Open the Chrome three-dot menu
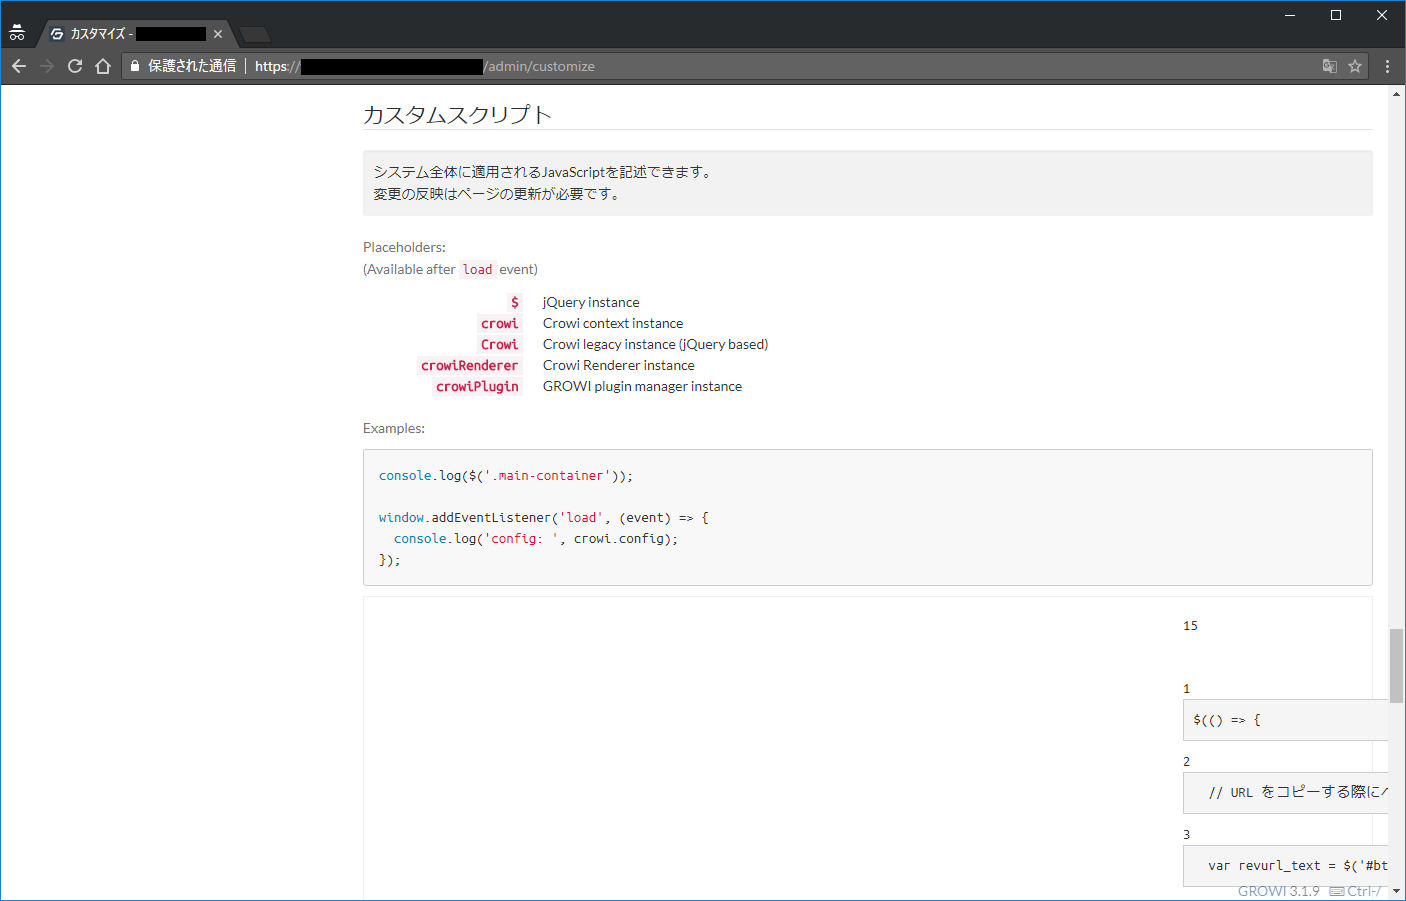1406x901 pixels. 1387,66
